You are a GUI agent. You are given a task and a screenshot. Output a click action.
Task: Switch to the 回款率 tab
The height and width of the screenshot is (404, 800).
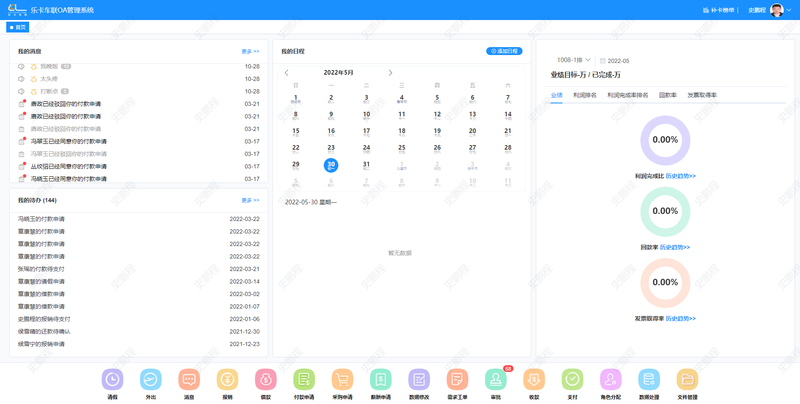tap(668, 95)
